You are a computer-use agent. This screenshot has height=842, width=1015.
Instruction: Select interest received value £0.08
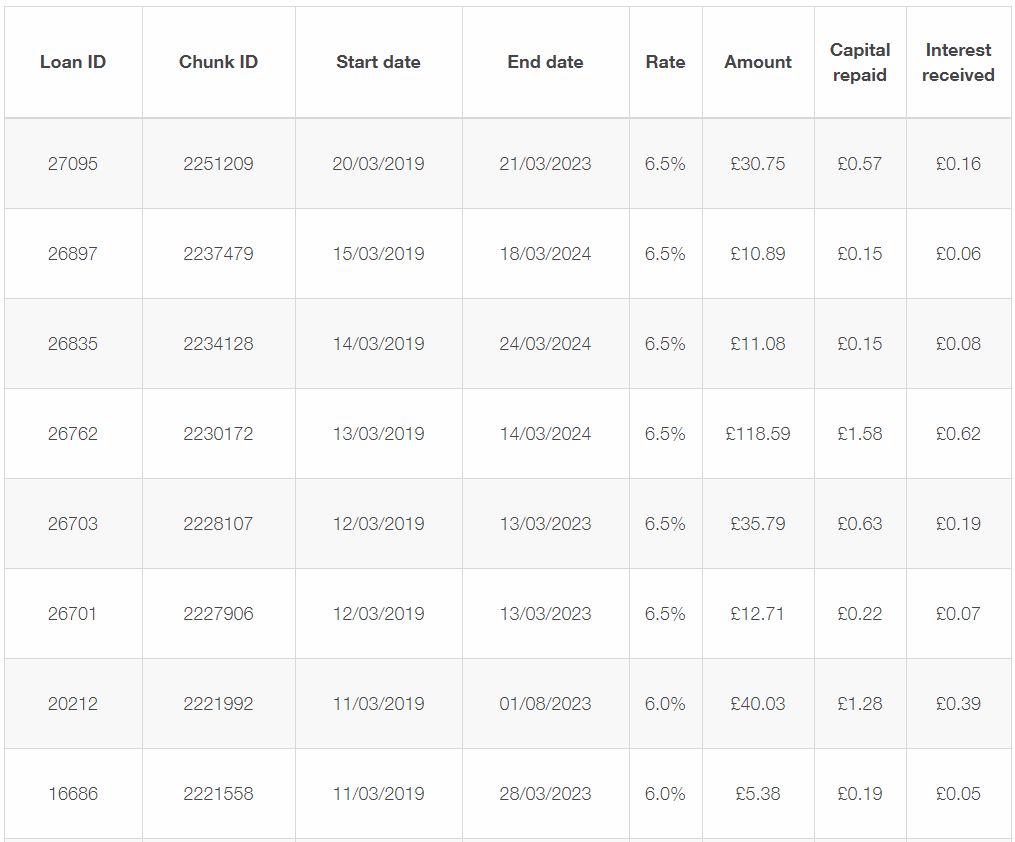[958, 344]
